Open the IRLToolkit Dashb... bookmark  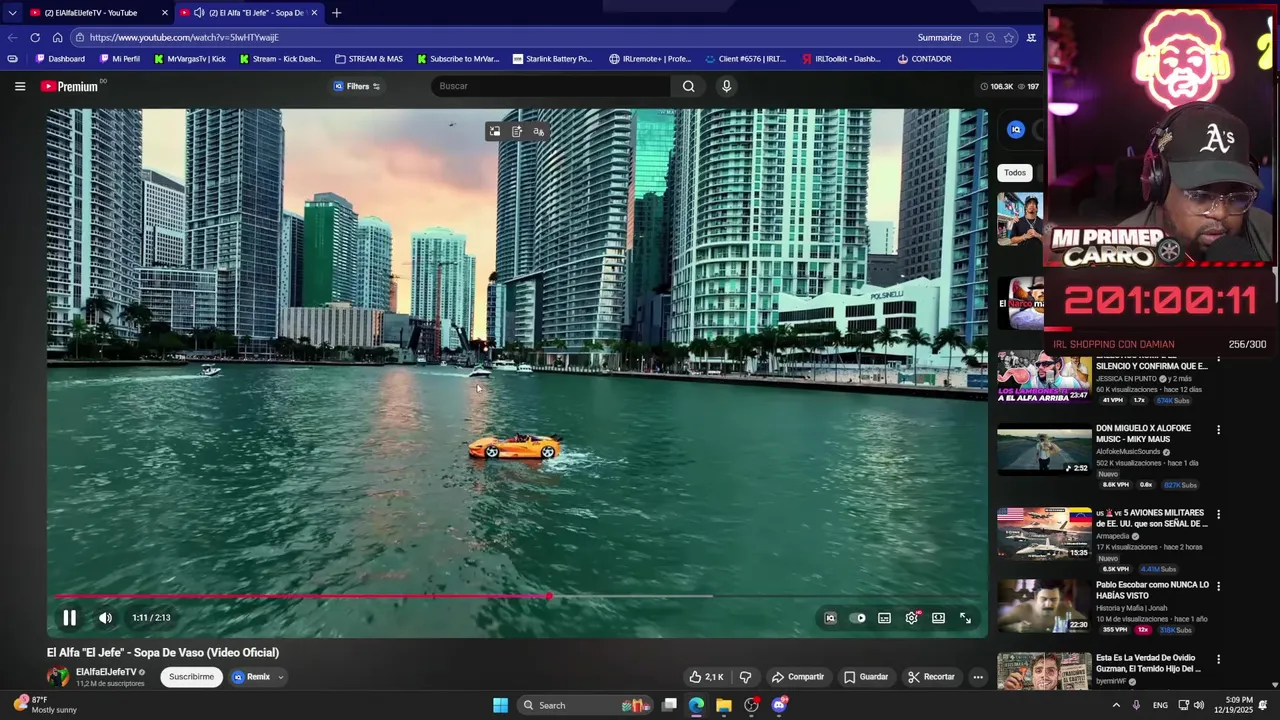tap(841, 59)
